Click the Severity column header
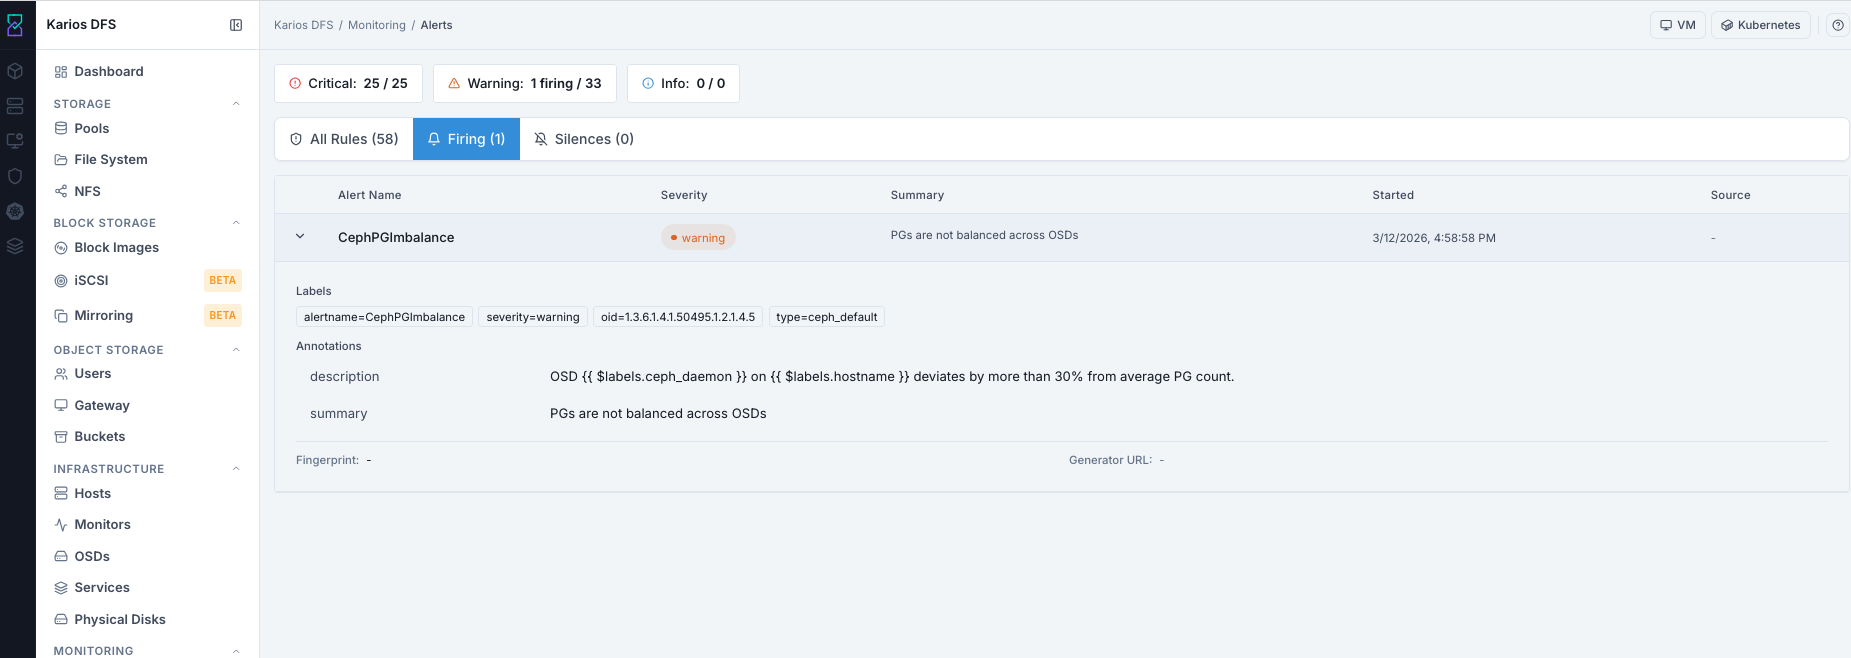 click(684, 195)
